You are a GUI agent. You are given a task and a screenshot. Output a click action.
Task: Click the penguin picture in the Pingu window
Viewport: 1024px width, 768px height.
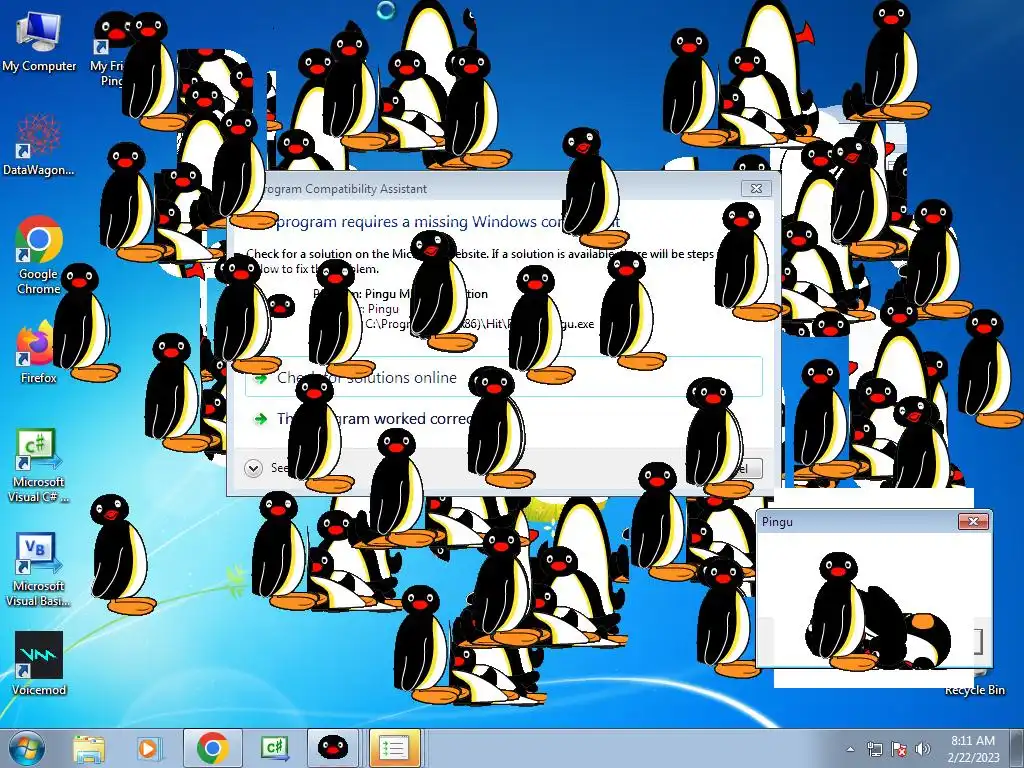878,611
